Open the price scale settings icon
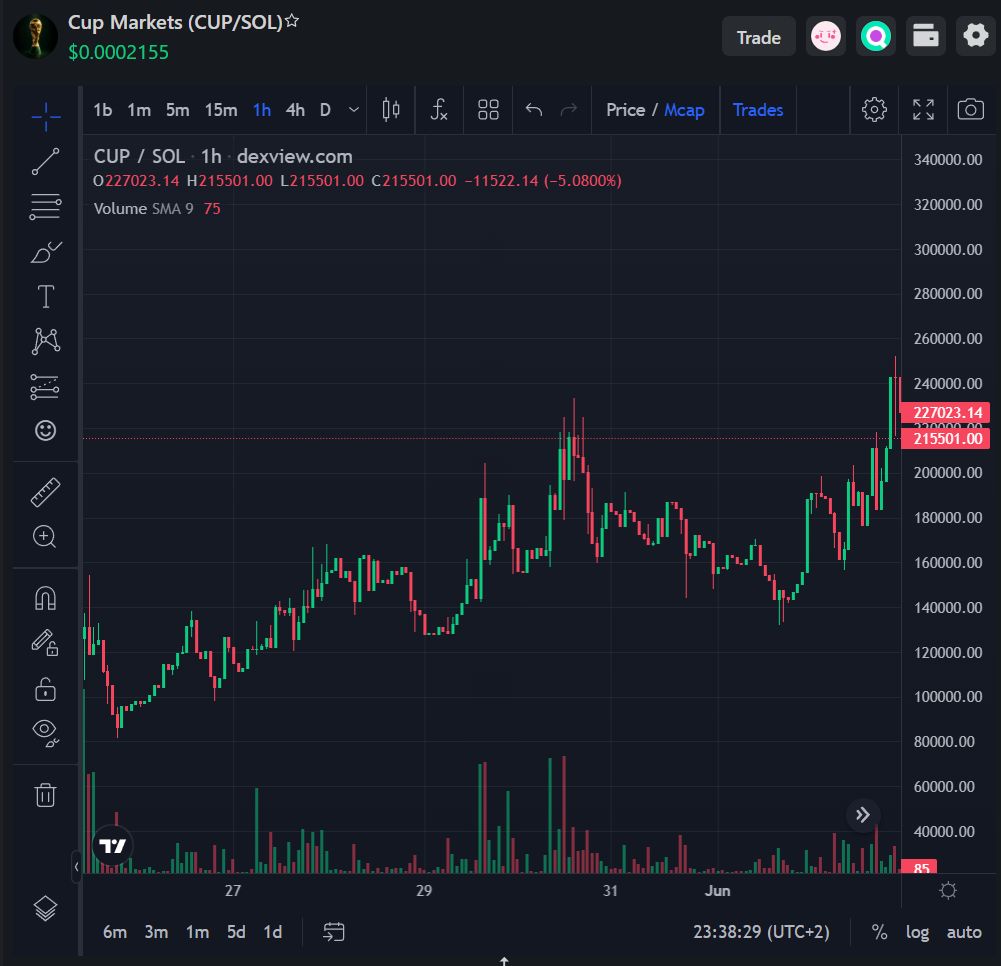 point(948,890)
